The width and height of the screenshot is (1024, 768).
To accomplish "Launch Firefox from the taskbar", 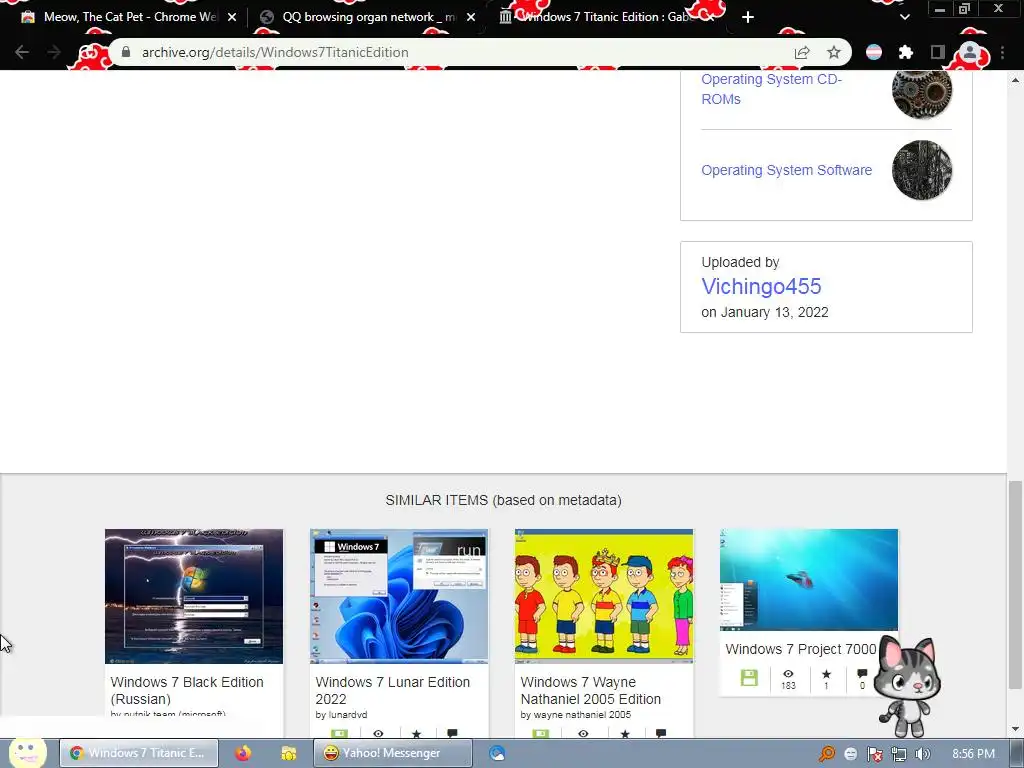I will tap(243, 753).
